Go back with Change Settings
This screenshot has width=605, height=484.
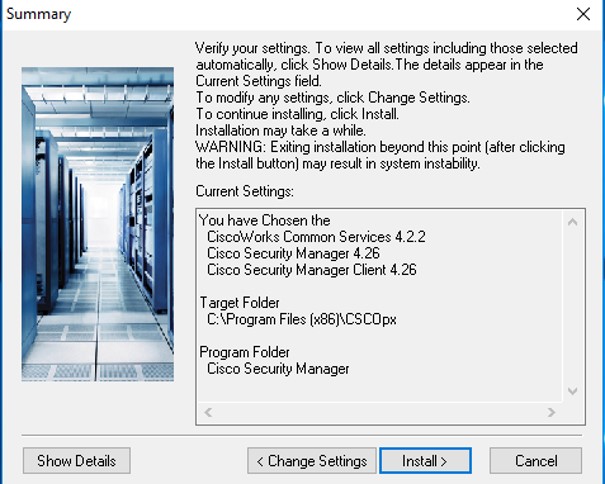[x=312, y=460]
